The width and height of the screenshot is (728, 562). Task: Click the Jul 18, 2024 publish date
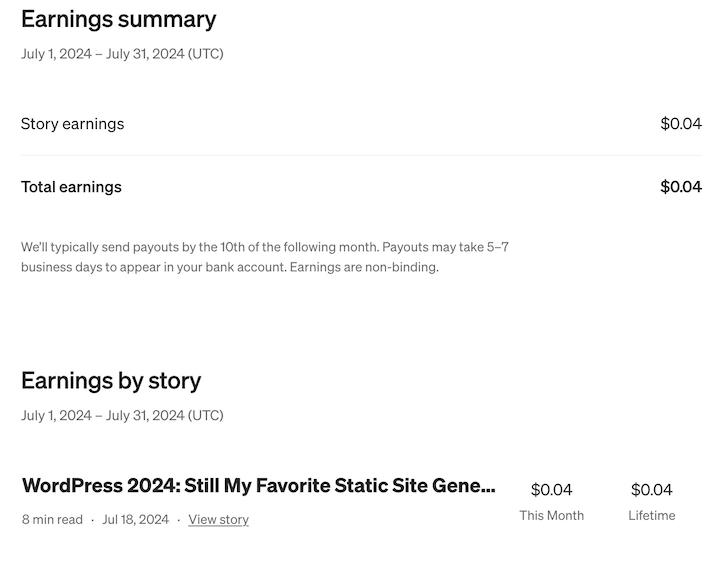click(x=135, y=519)
